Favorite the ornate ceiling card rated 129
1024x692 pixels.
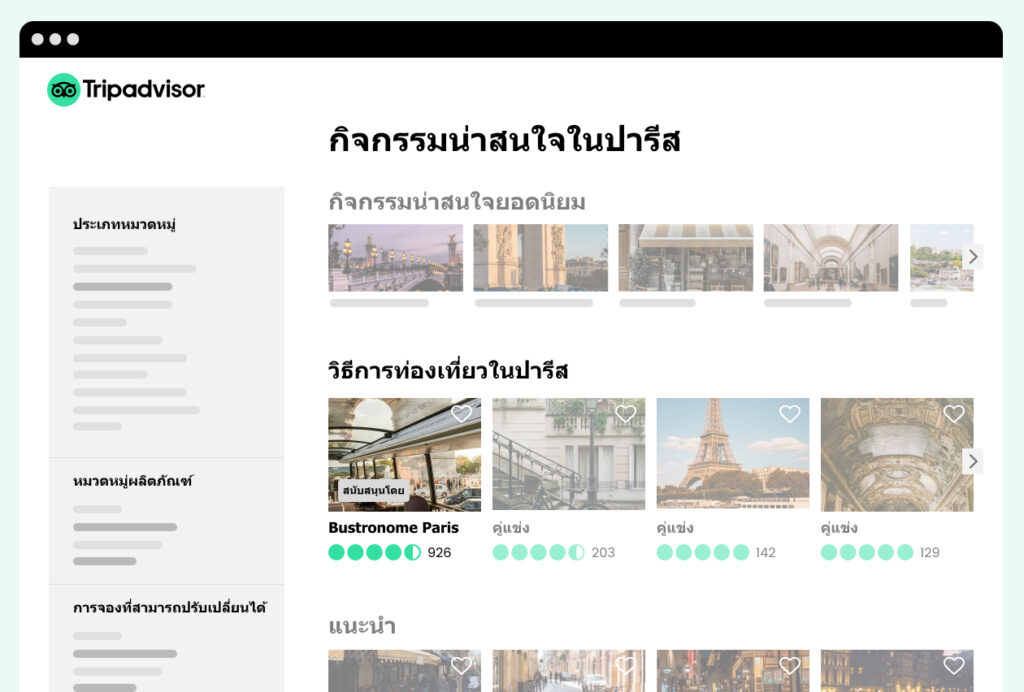point(954,413)
